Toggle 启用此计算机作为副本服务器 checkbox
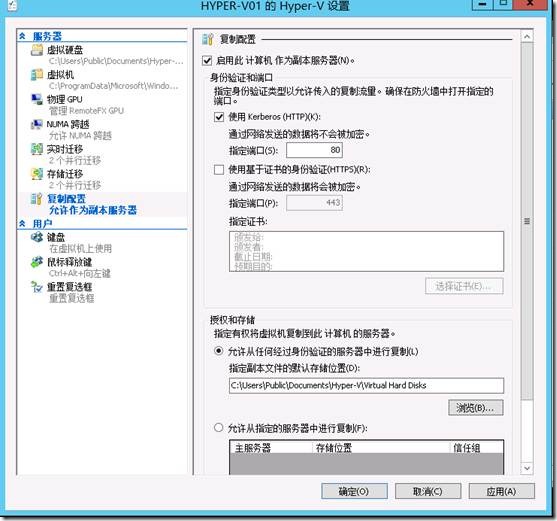The width and height of the screenshot is (557, 521). (x=207, y=61)
